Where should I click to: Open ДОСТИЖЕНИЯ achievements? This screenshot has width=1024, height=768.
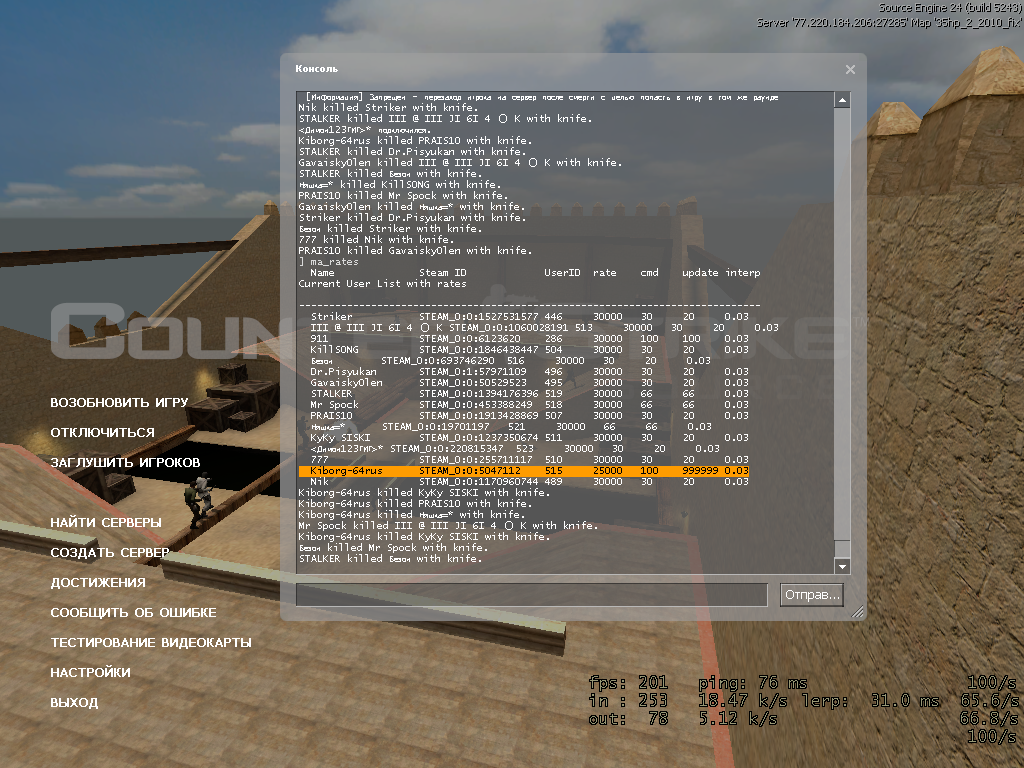98,583
